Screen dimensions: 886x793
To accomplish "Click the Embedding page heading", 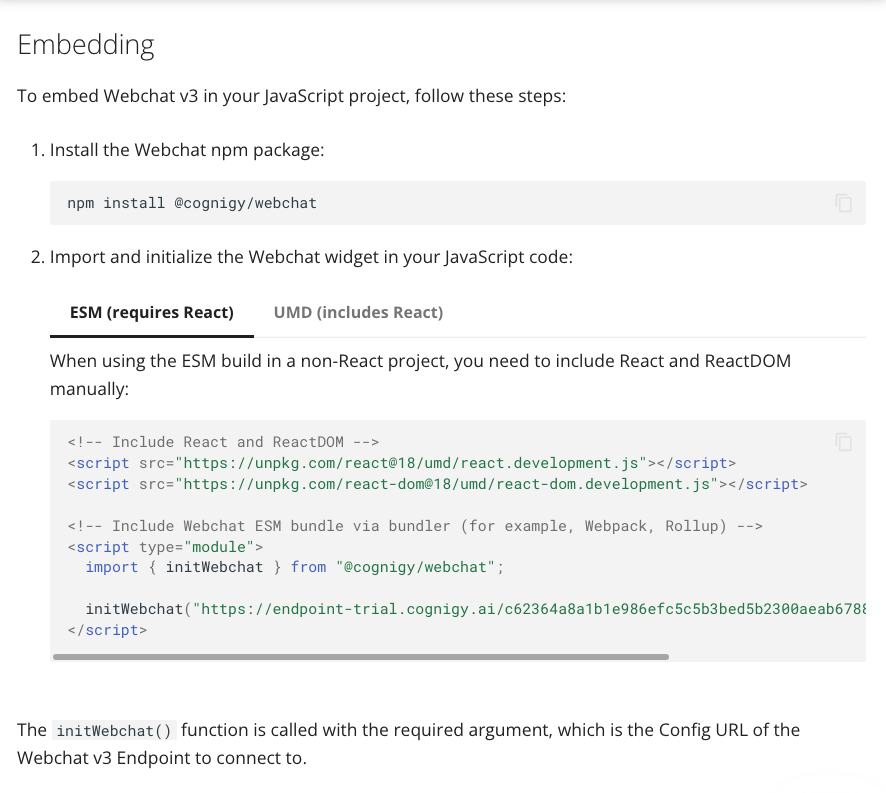I will pyautogui.click(x=86, y=44).
